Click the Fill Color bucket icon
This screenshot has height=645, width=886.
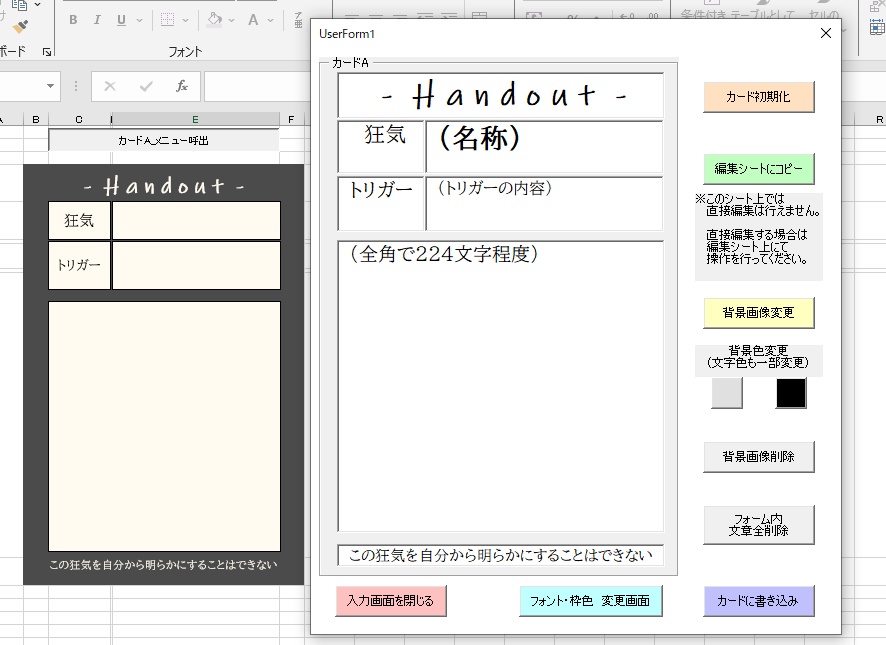click(215, 20)
